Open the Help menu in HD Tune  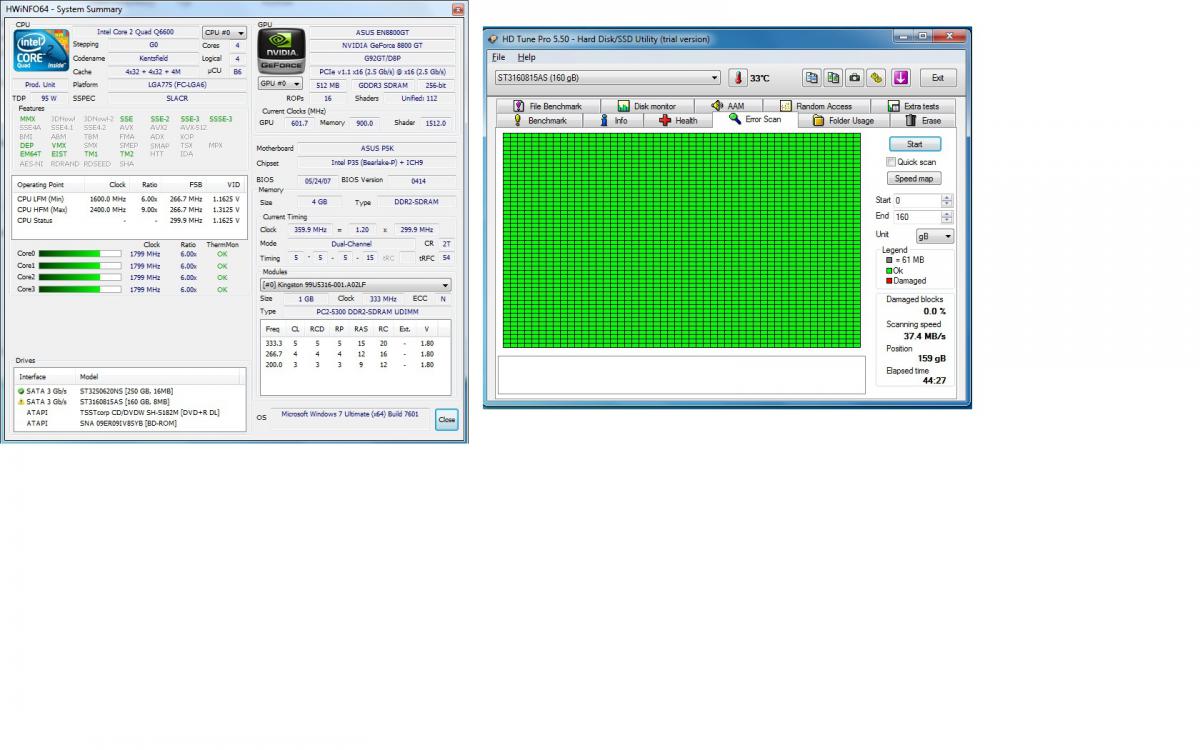click(x=526, y=58)
